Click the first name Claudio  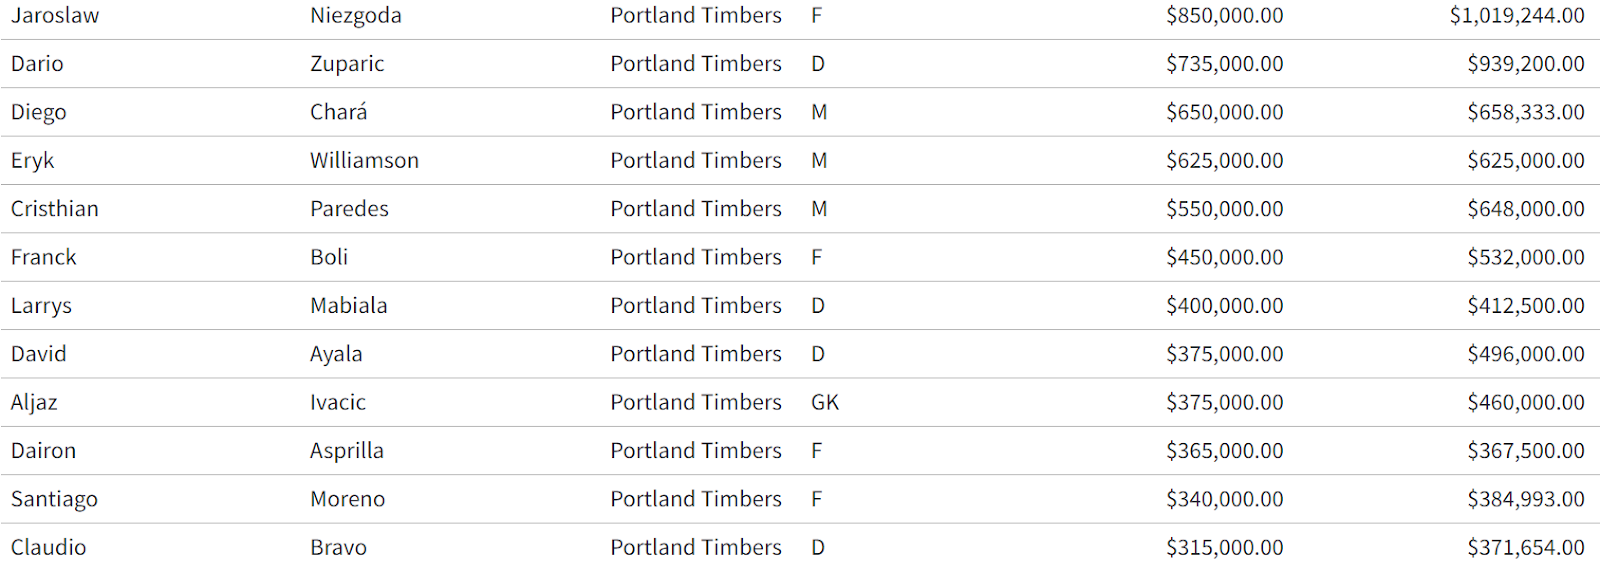click(x=48, y=548)
